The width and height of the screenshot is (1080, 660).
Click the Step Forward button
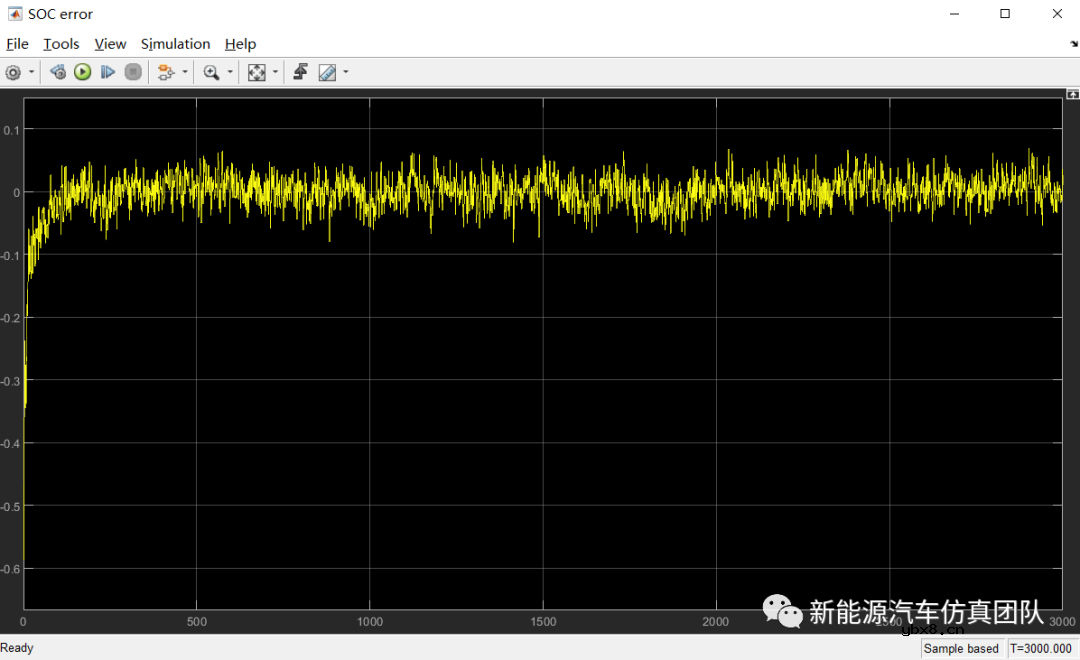[x=108, y=72]
